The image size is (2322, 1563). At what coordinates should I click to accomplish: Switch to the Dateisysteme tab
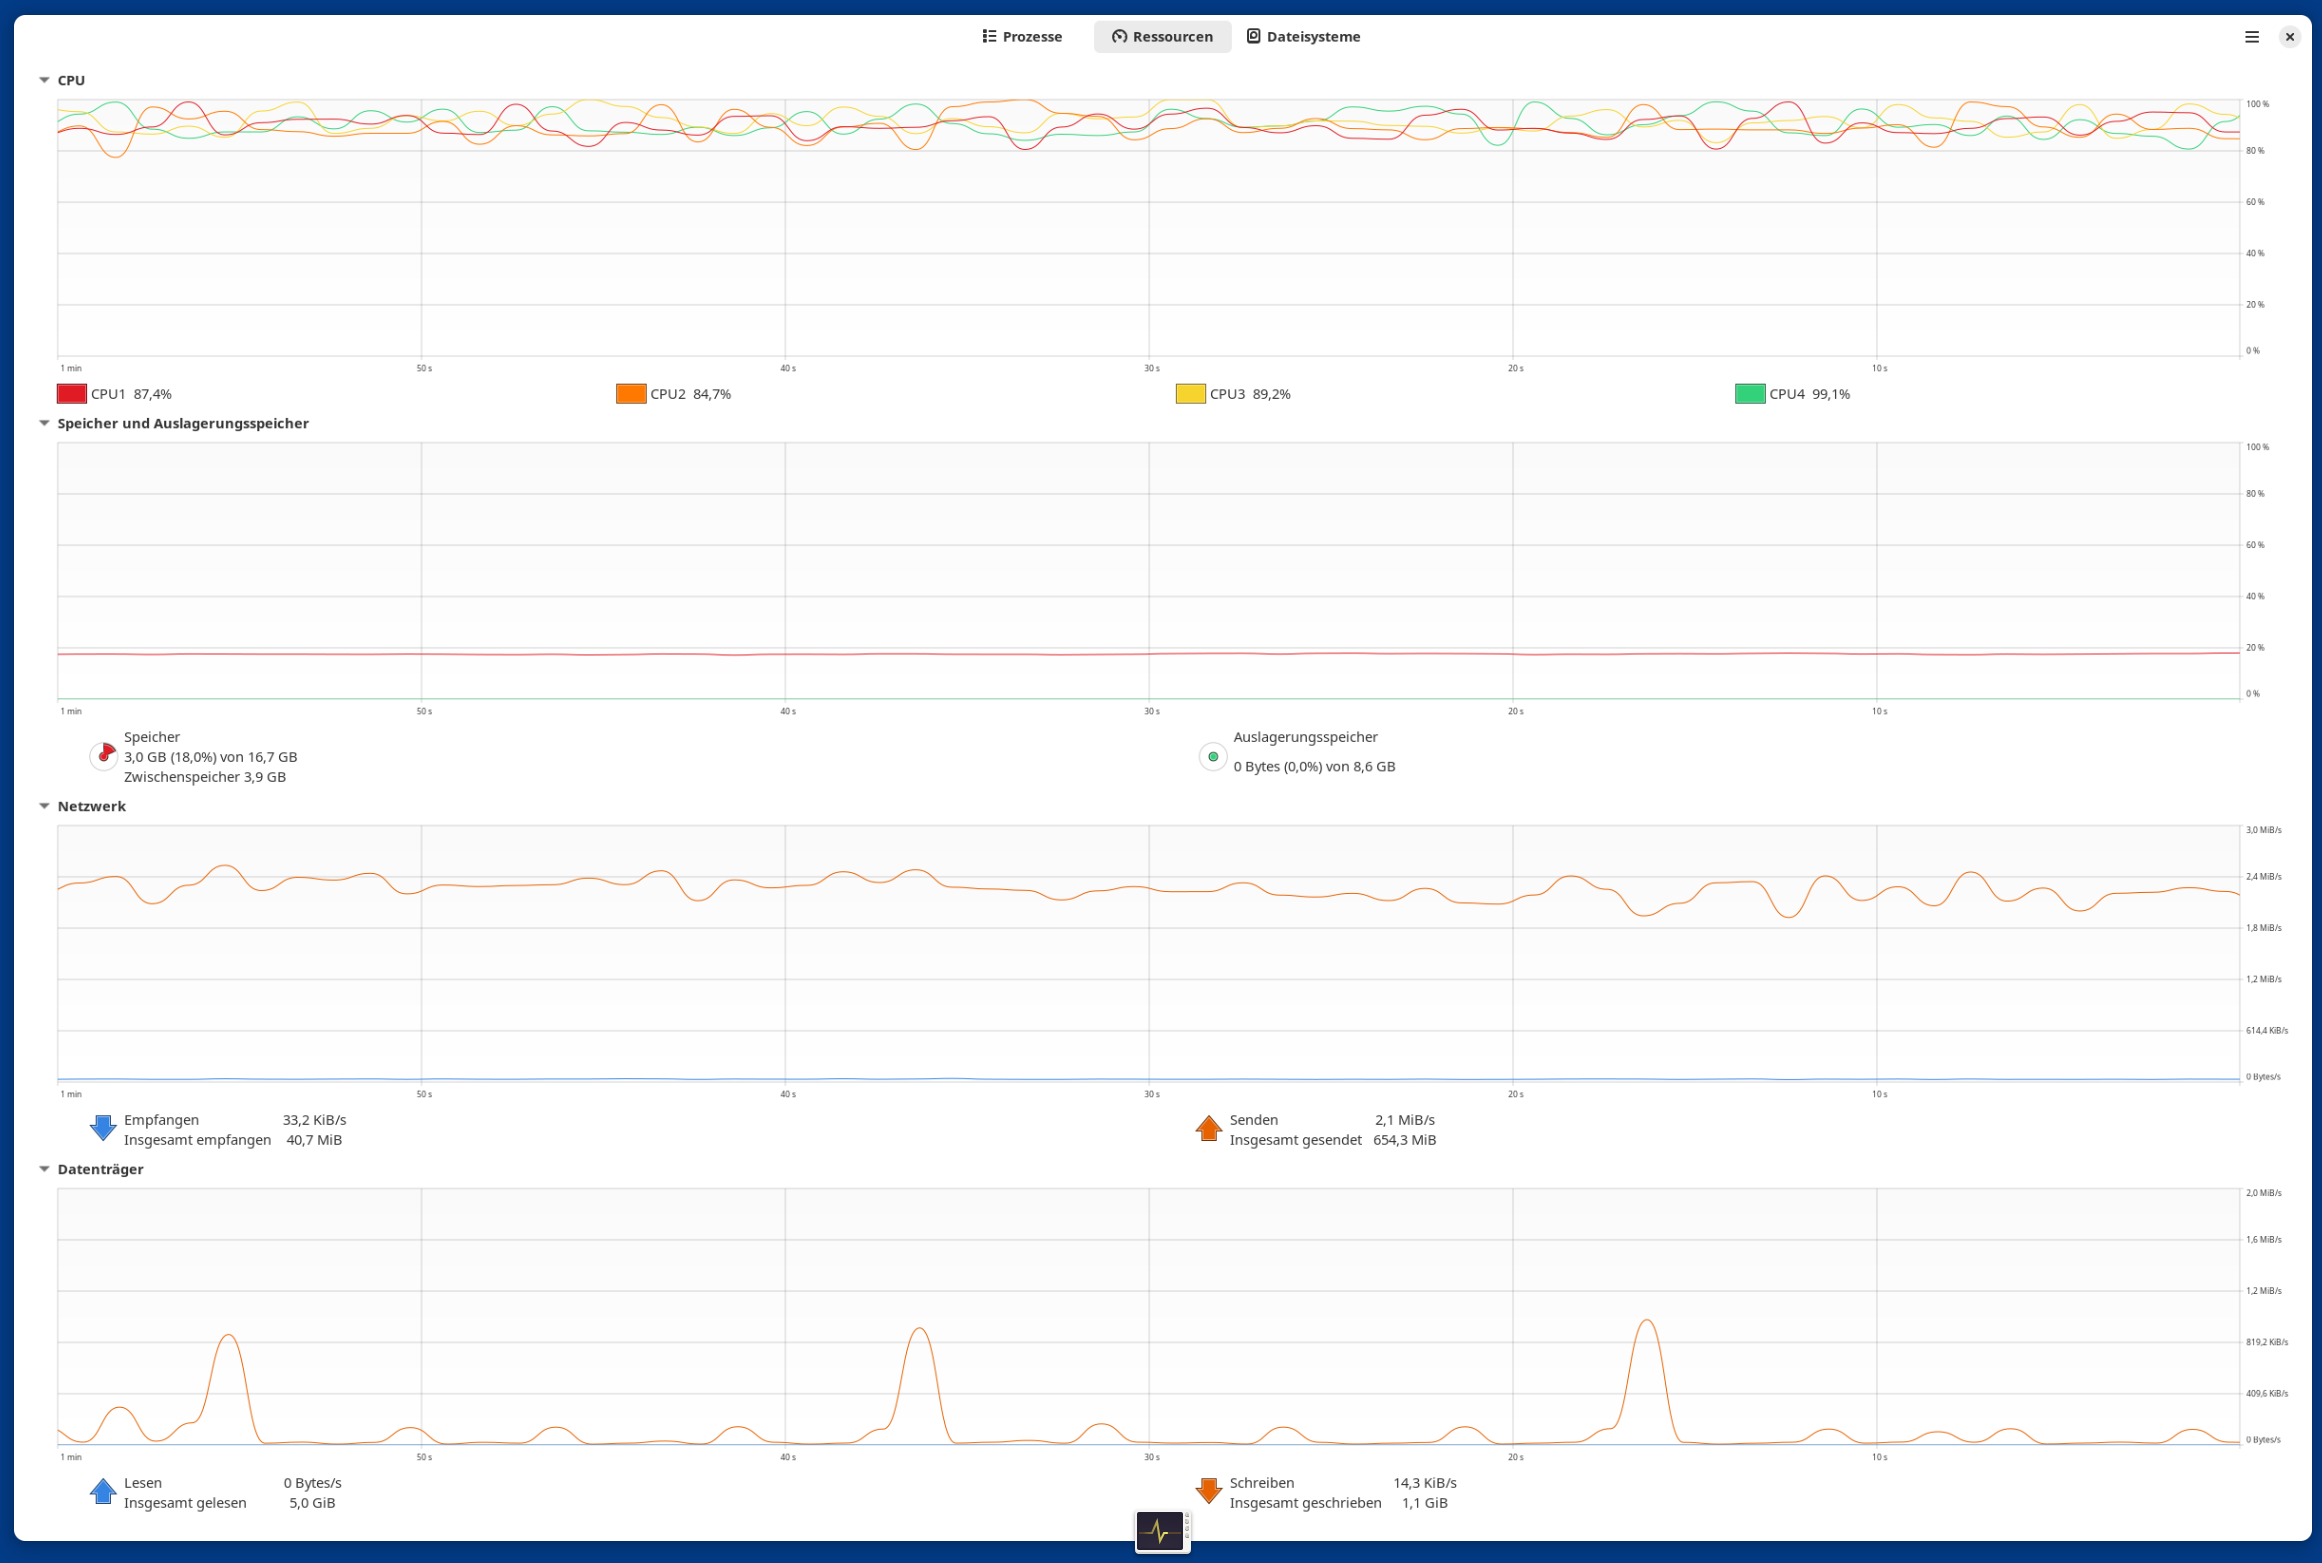coord(1303,37)
